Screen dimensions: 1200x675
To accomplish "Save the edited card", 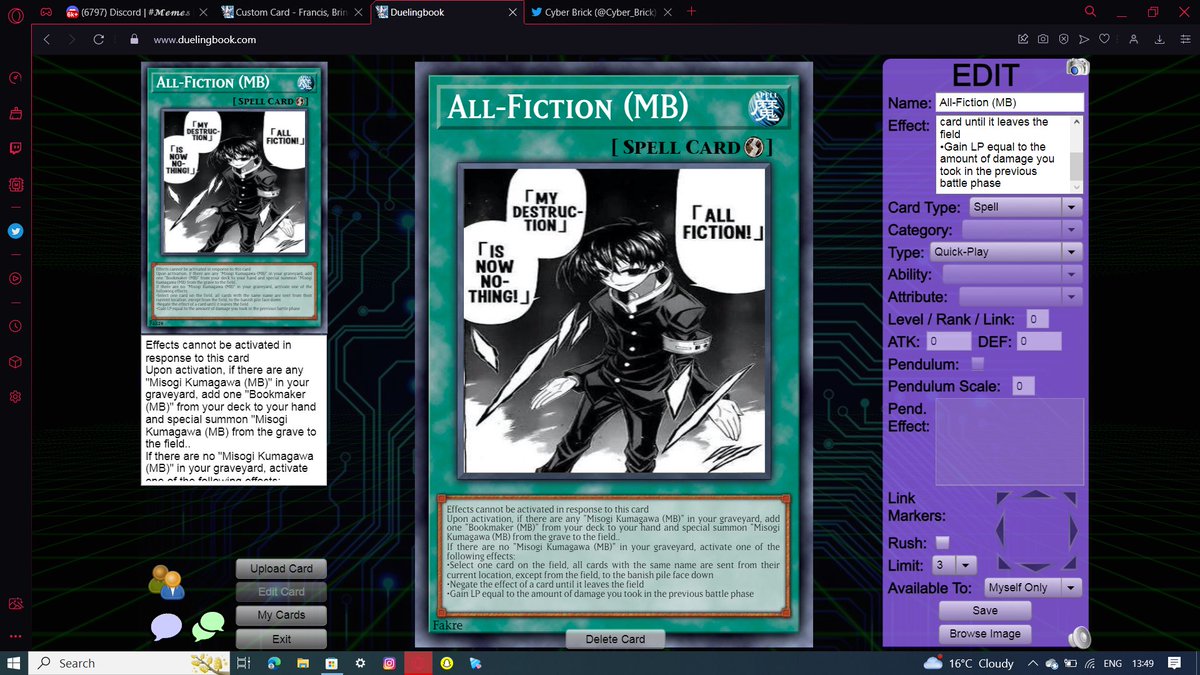I will tap(985, 610).
